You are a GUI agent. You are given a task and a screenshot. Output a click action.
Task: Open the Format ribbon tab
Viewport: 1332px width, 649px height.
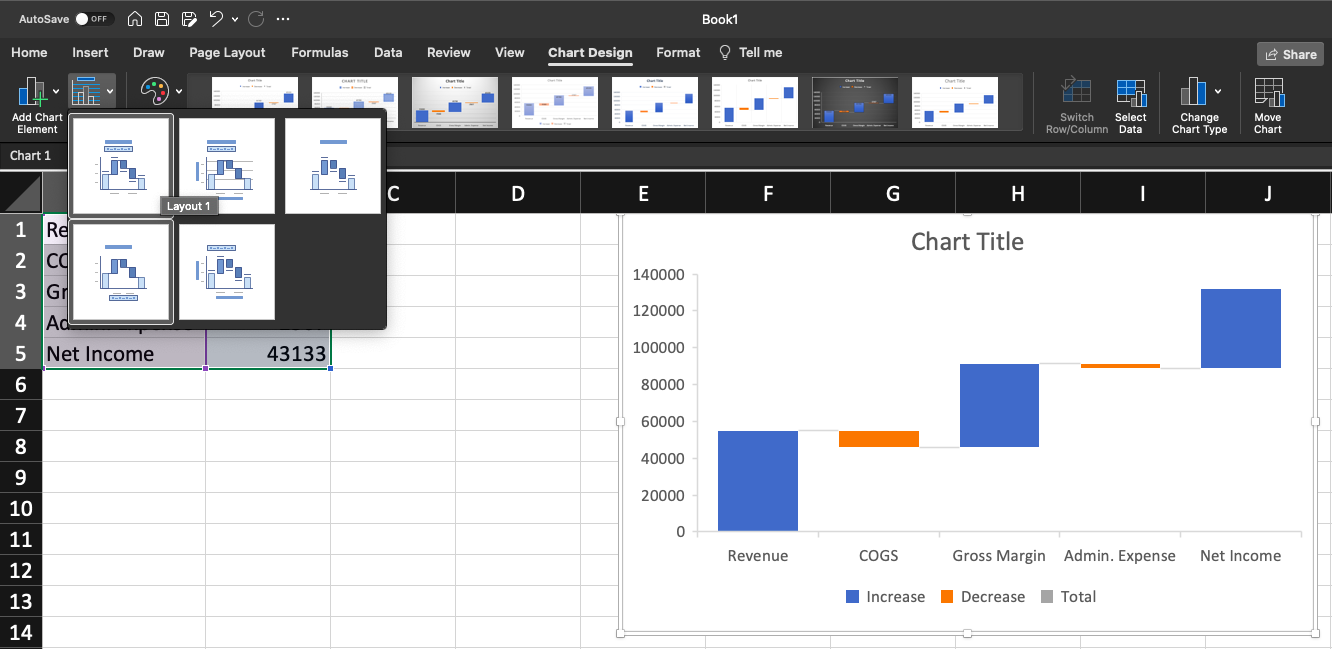pyautogui.click(x=678, y=52)
